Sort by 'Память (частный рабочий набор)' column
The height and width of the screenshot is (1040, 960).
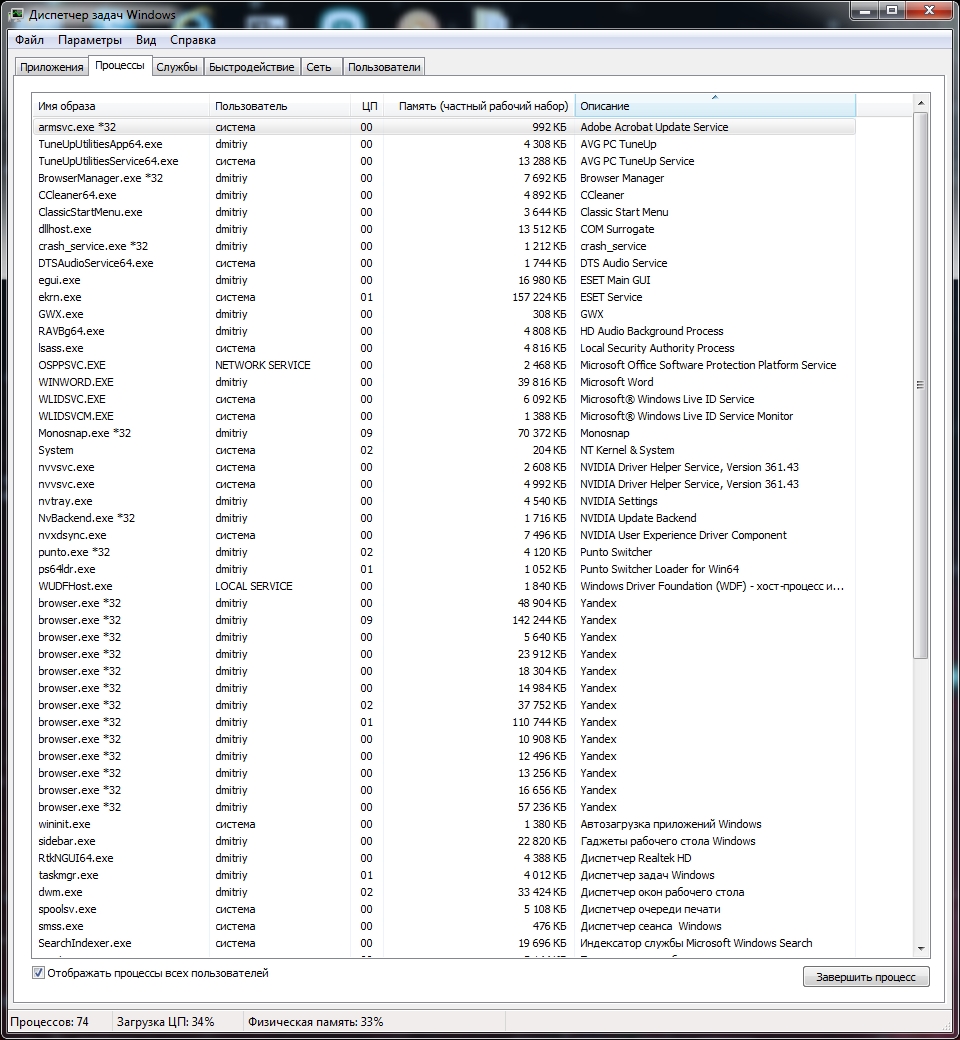(x=482, y=106)
